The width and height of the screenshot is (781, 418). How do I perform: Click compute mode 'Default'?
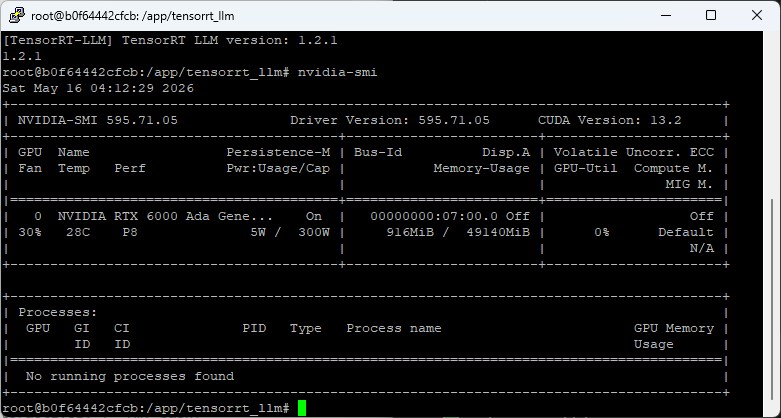pyautogui.click(x=685, y=232)
